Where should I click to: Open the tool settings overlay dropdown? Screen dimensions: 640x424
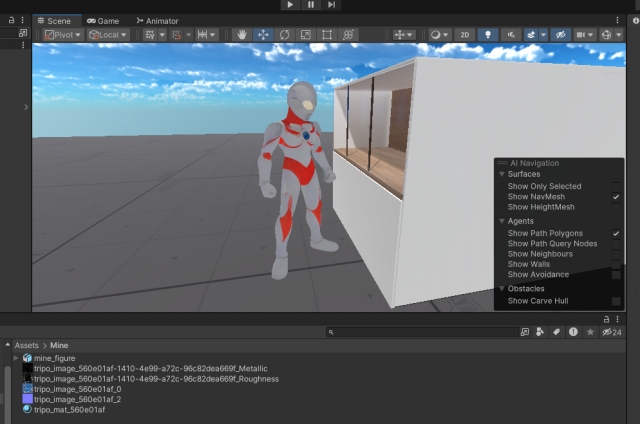click(x=403, y=35)
